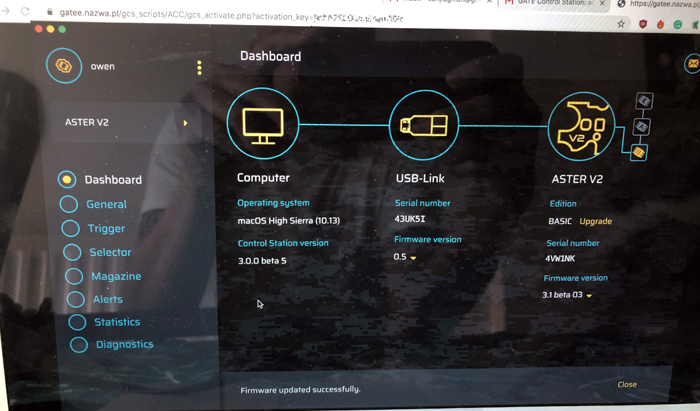Screen dimensions: 700x411
Task: Open the Trigger menu label
Action: [106, 228]
